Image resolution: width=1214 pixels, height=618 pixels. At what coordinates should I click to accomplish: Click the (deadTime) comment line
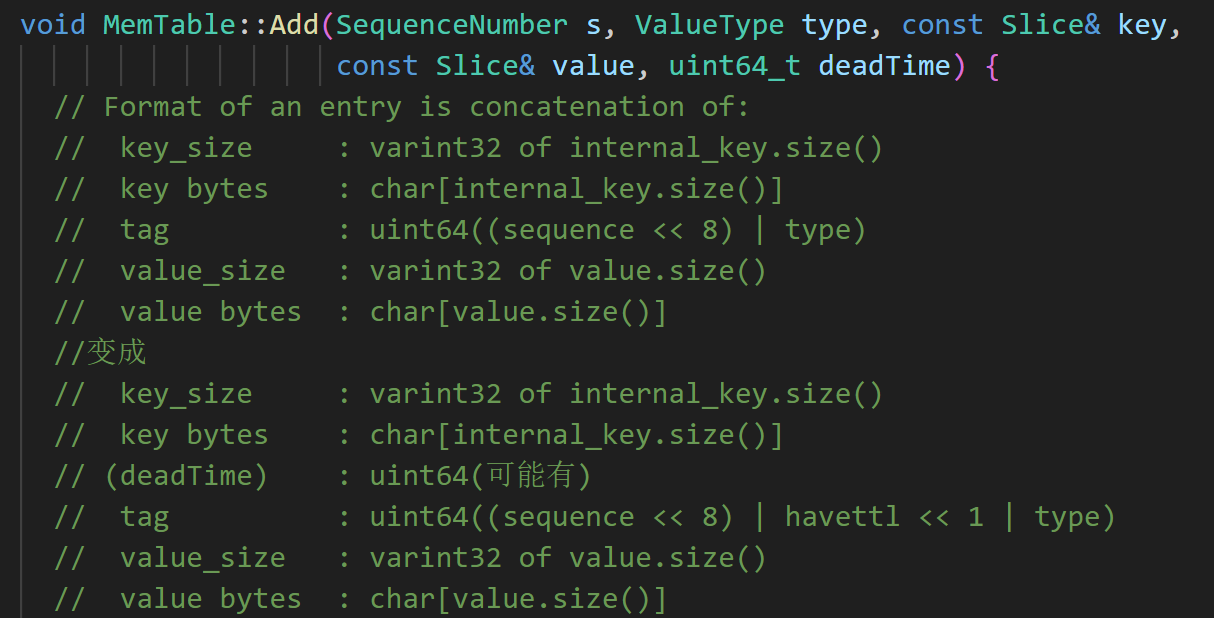[x=323, y=476]
